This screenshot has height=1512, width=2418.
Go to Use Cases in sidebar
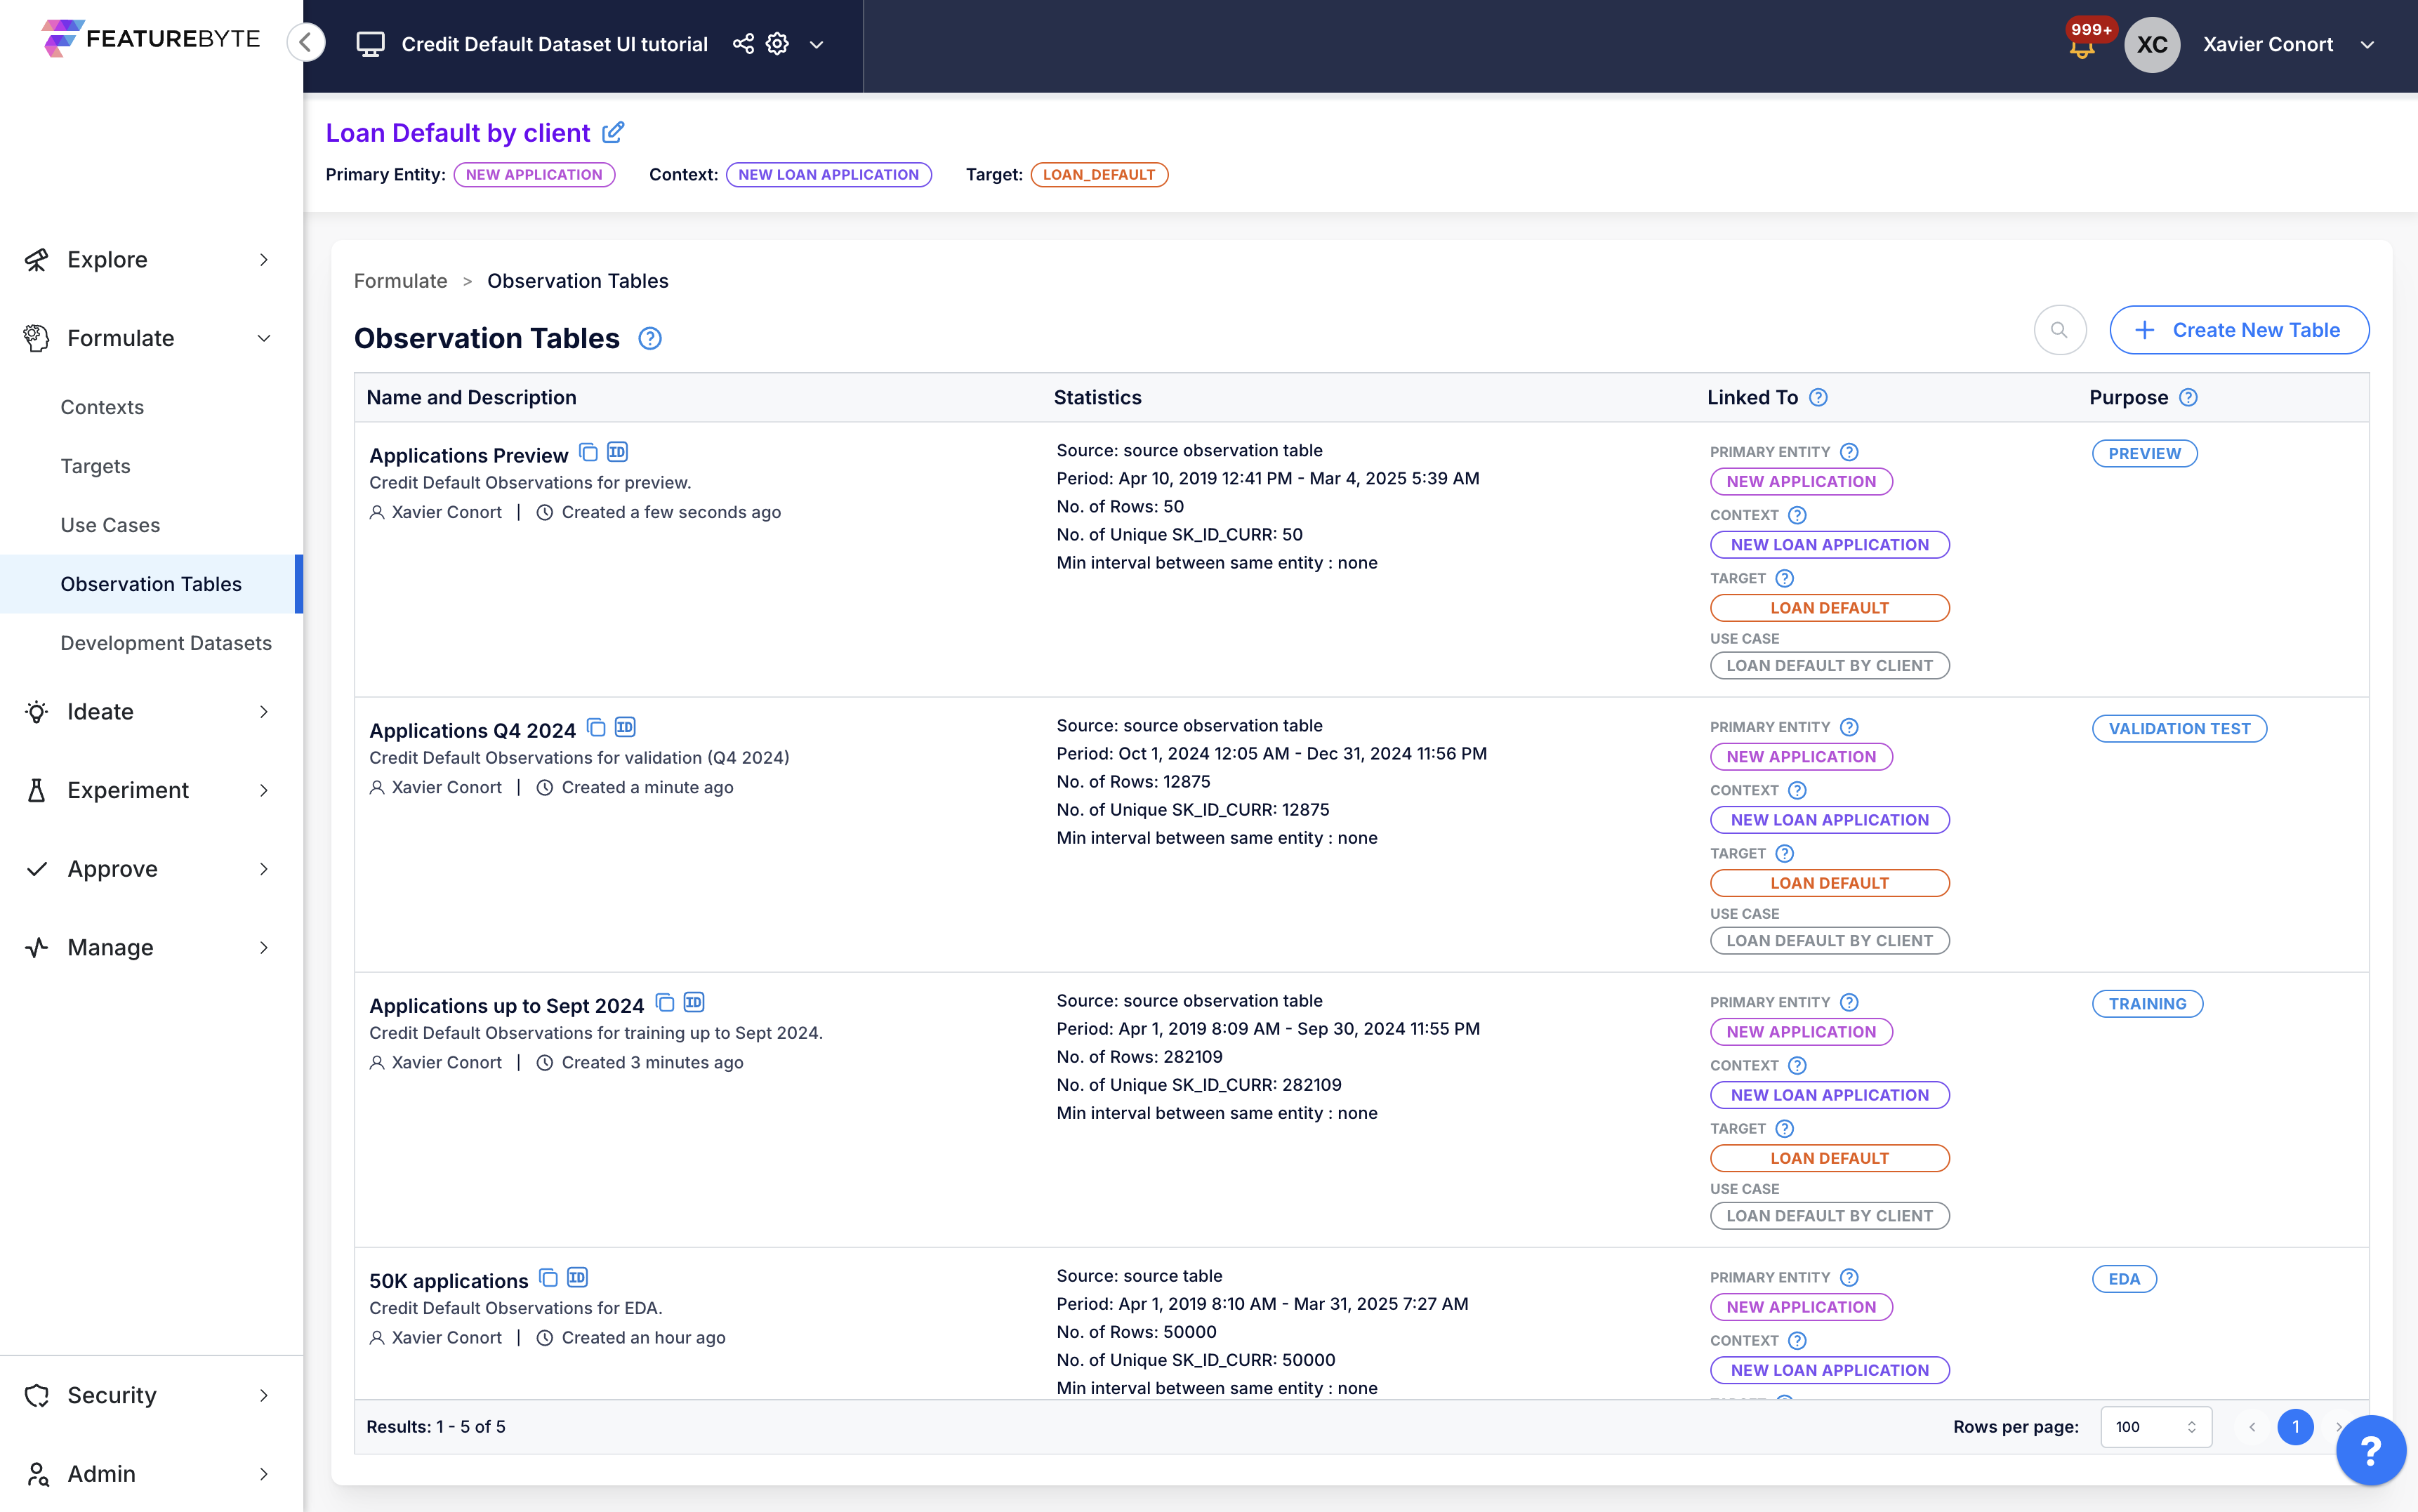click(110, 525)
